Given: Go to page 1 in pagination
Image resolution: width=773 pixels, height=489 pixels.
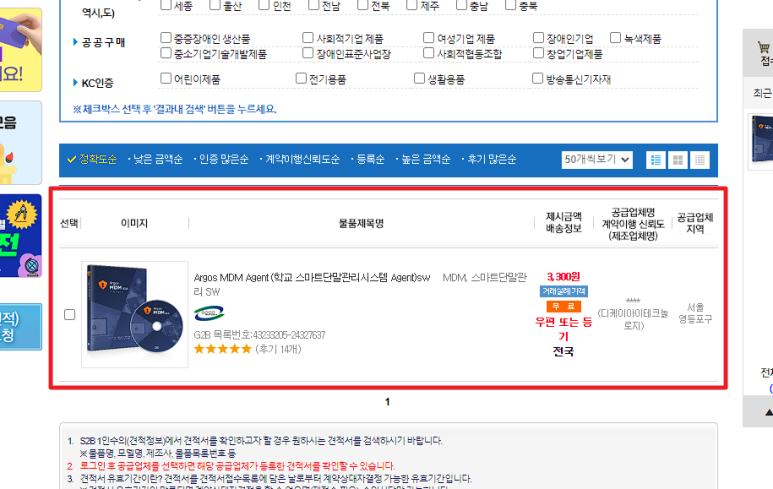Looking at the screenshot, I should (387, 402).
